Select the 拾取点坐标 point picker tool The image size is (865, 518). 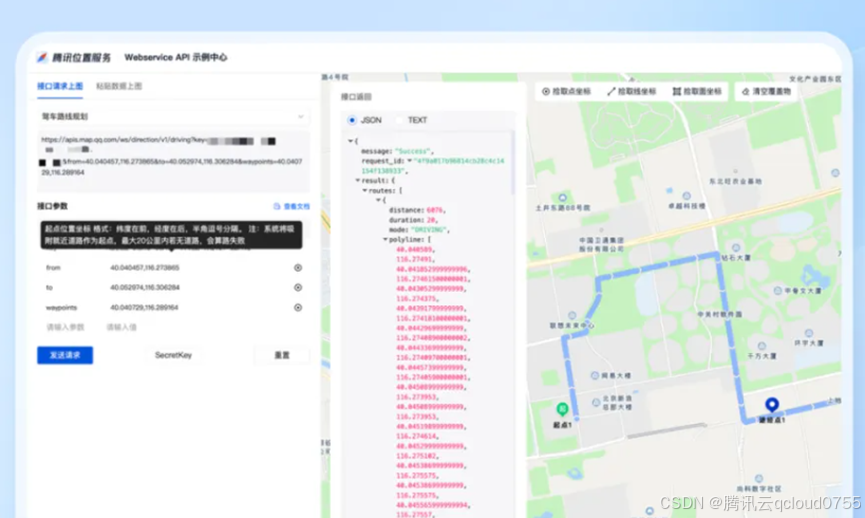pyautogui.click(x=566, y=92)
